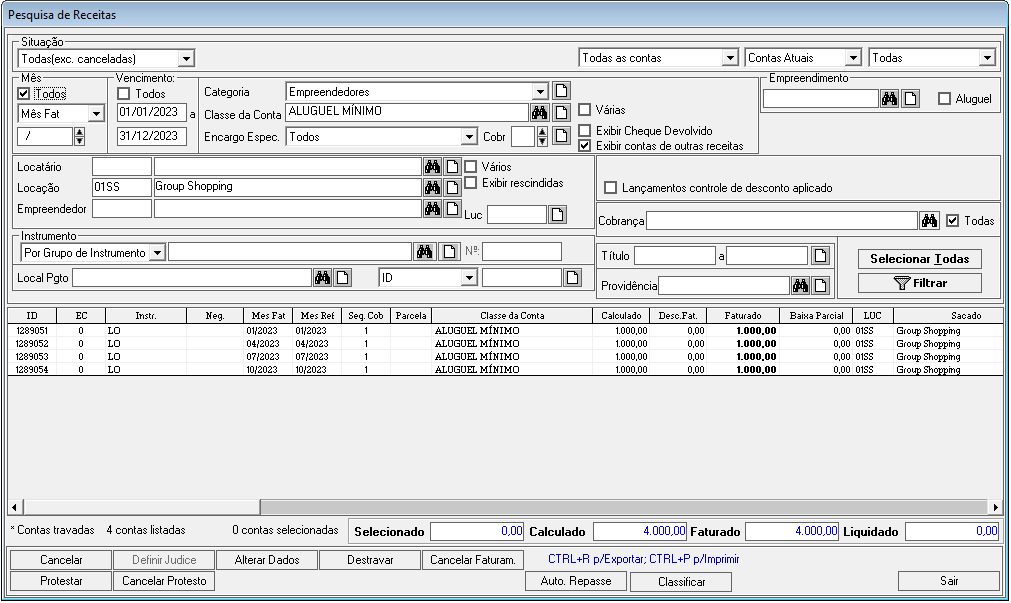The image size is (1011, 603).
Task: Open the Todas as contas dropdown
Action: 731,59
